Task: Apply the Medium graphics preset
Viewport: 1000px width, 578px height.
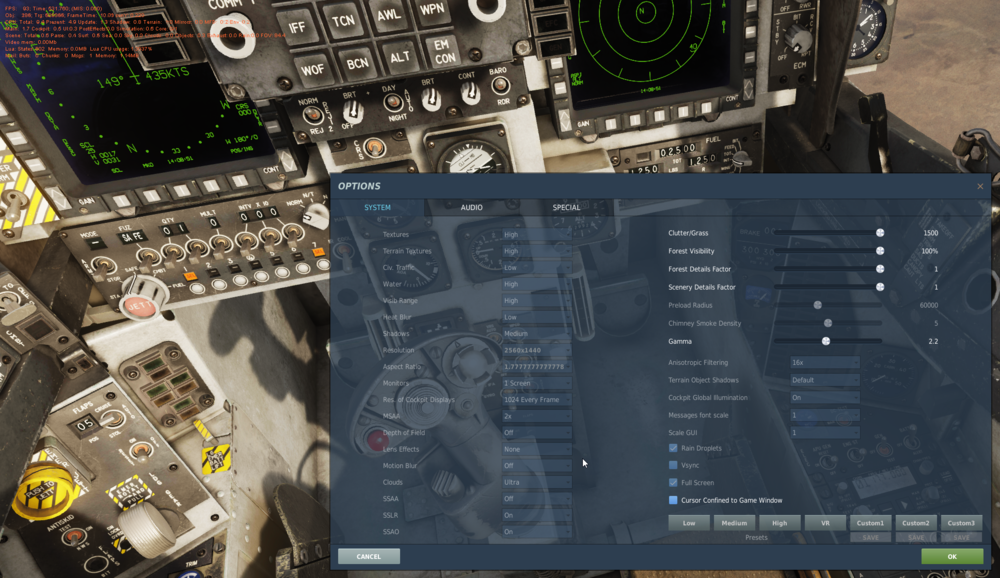Action: click(x=734, y=522)
